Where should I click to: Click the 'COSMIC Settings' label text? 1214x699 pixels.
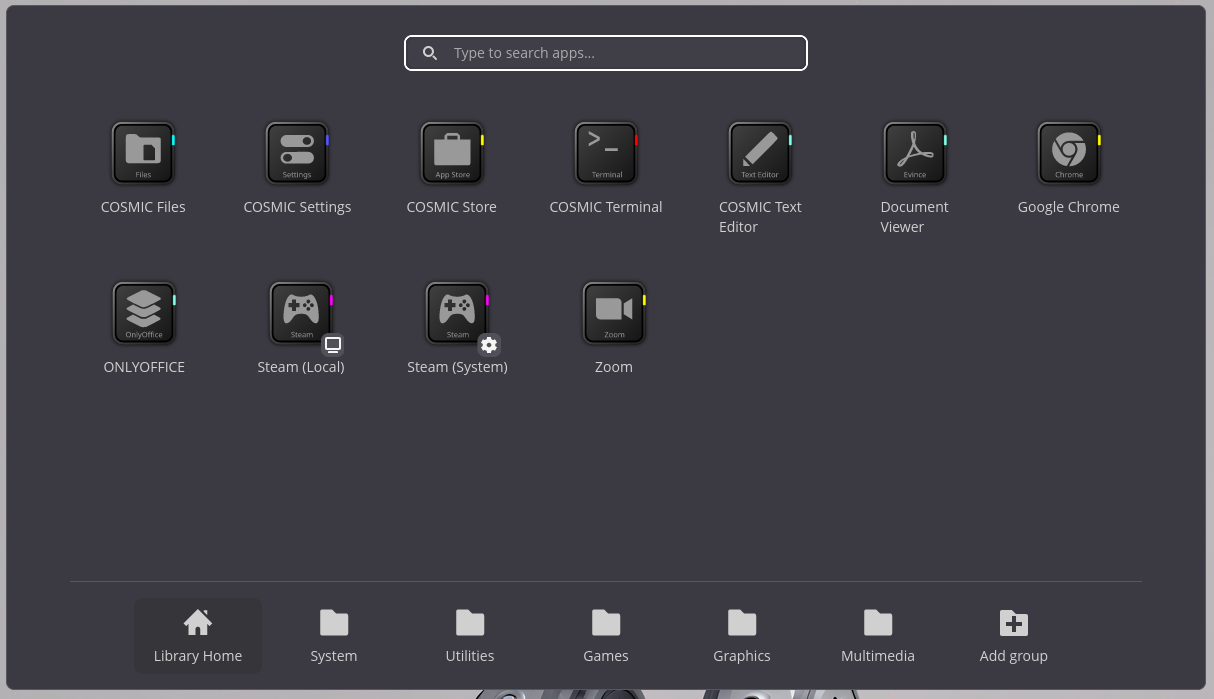pyautogui.click(x=297, y=207)
